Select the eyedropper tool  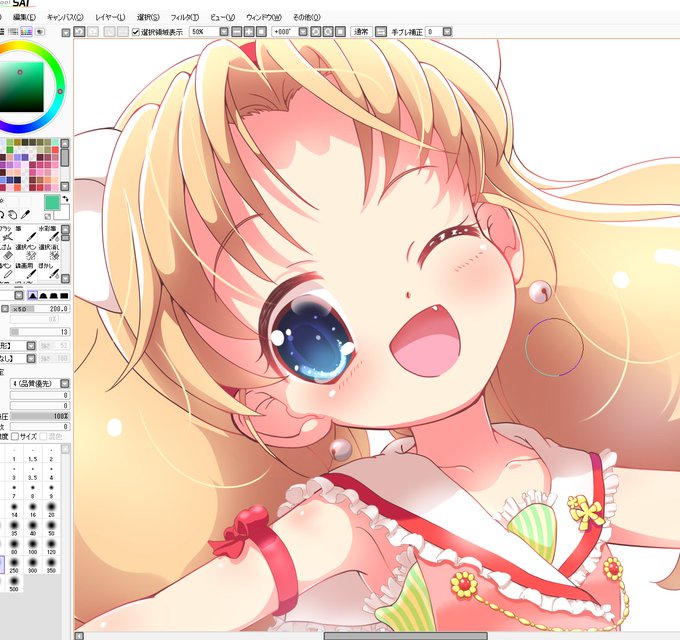(25, 215)
